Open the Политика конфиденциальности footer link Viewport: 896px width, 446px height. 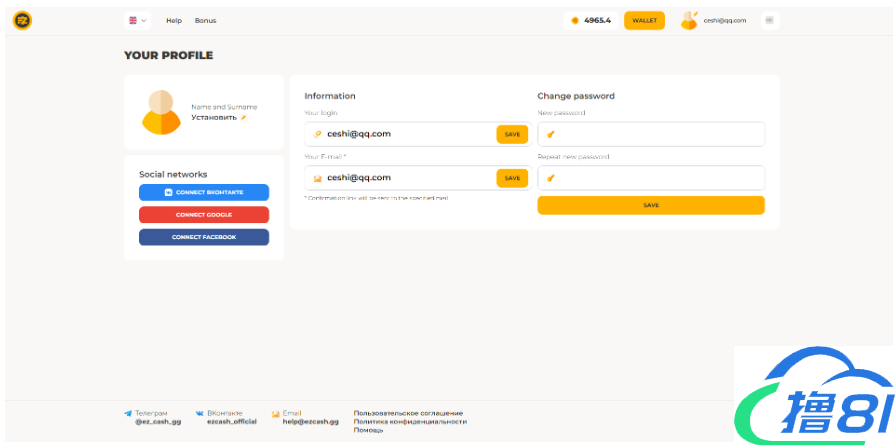410,422
